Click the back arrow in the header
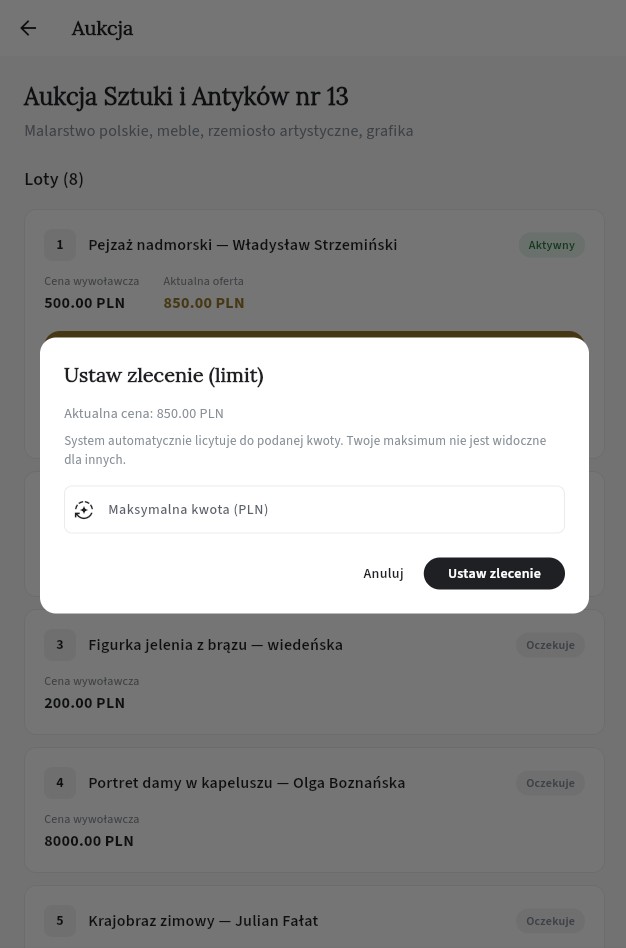The width and height of the screenshot is (626, 948). coord(28,28)
